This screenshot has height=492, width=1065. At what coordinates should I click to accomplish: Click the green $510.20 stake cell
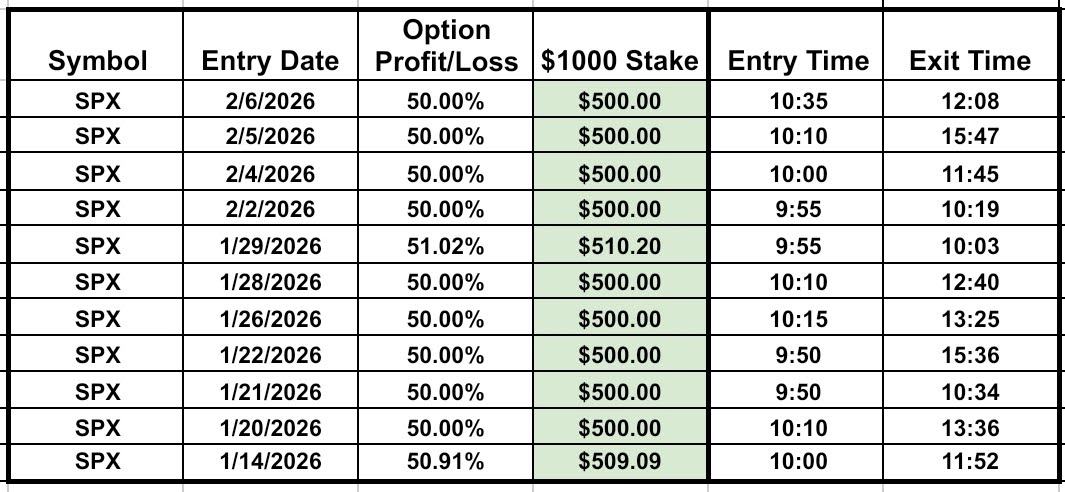620,246
